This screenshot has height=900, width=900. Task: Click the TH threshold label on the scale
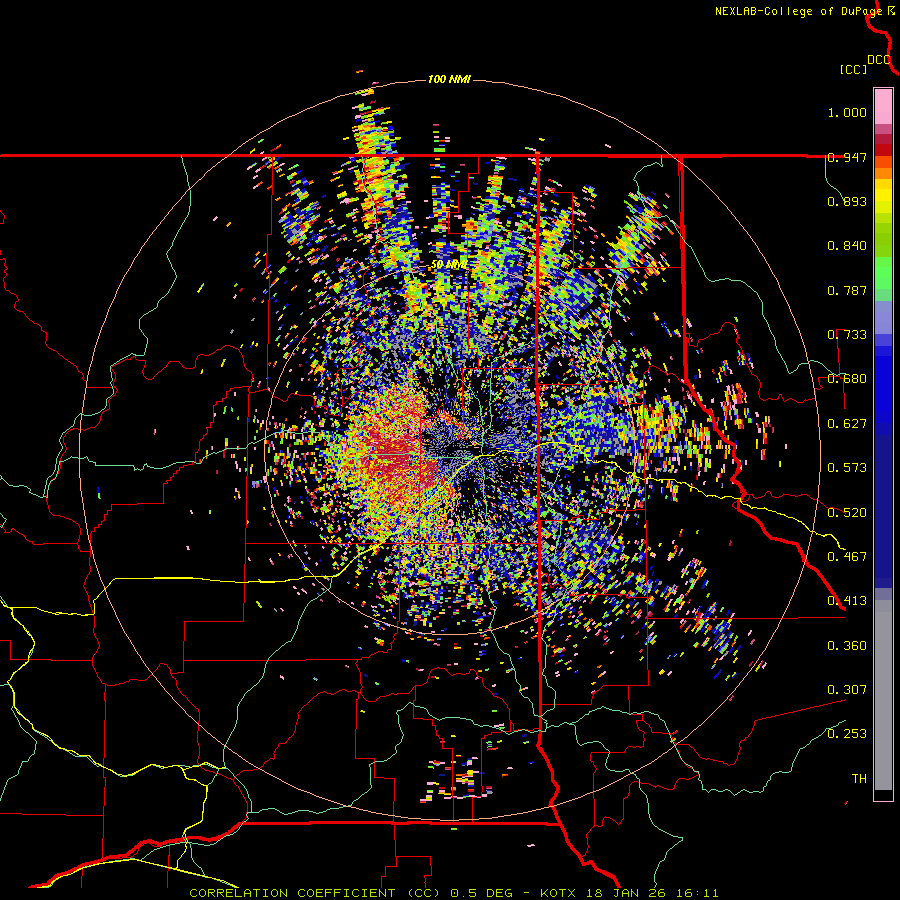click(x=859, y=779)
